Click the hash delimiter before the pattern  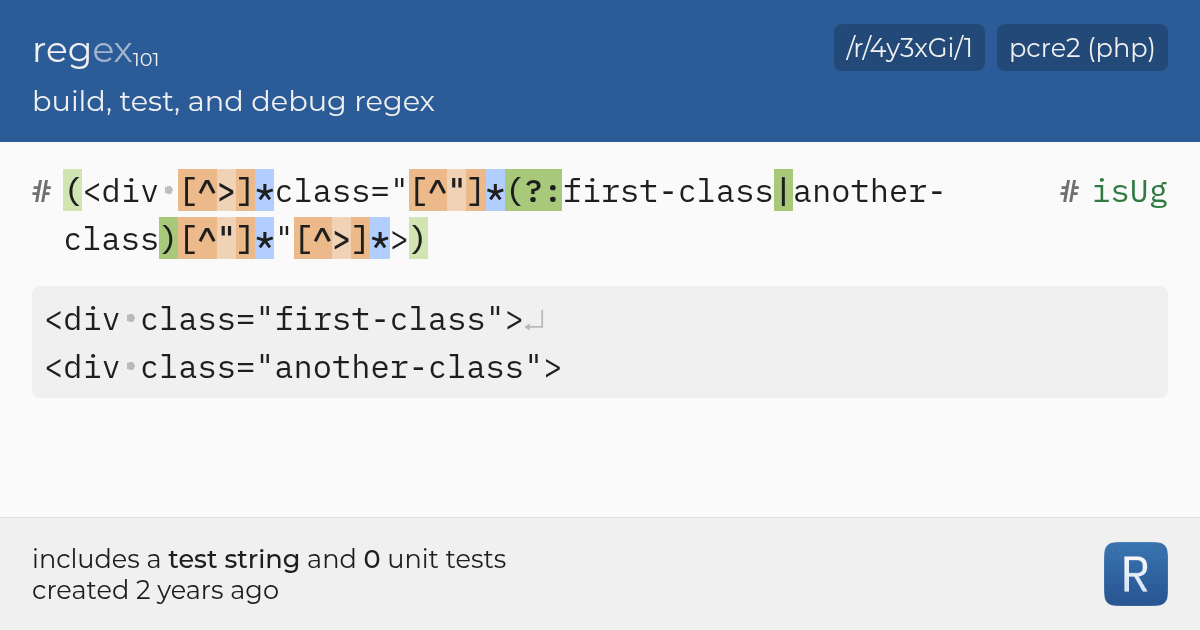(40, 191)
